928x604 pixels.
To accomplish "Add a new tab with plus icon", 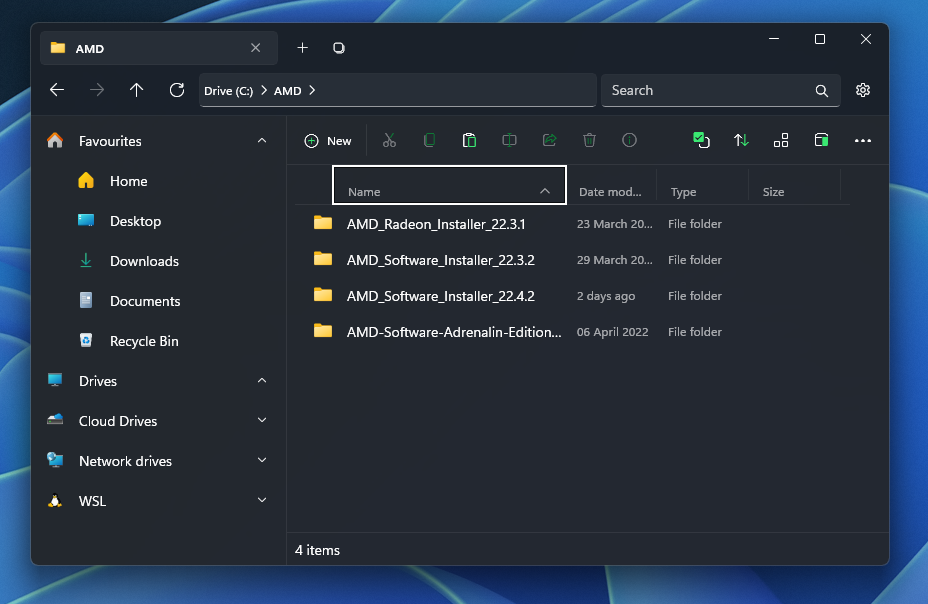I will (x=302, y=48).
